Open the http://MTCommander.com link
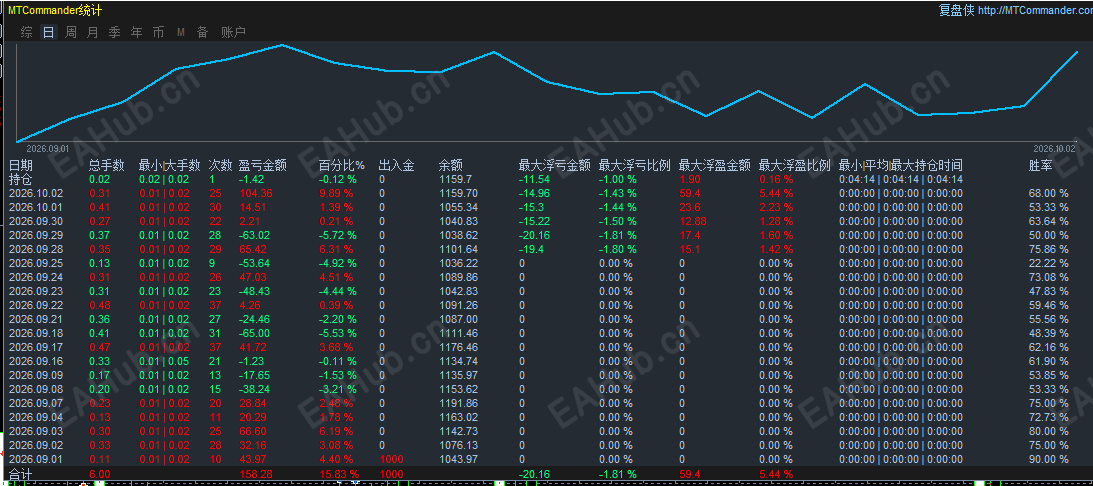Image resolution: width=1093 pixels, height=486 pixels. (1035, 10)
